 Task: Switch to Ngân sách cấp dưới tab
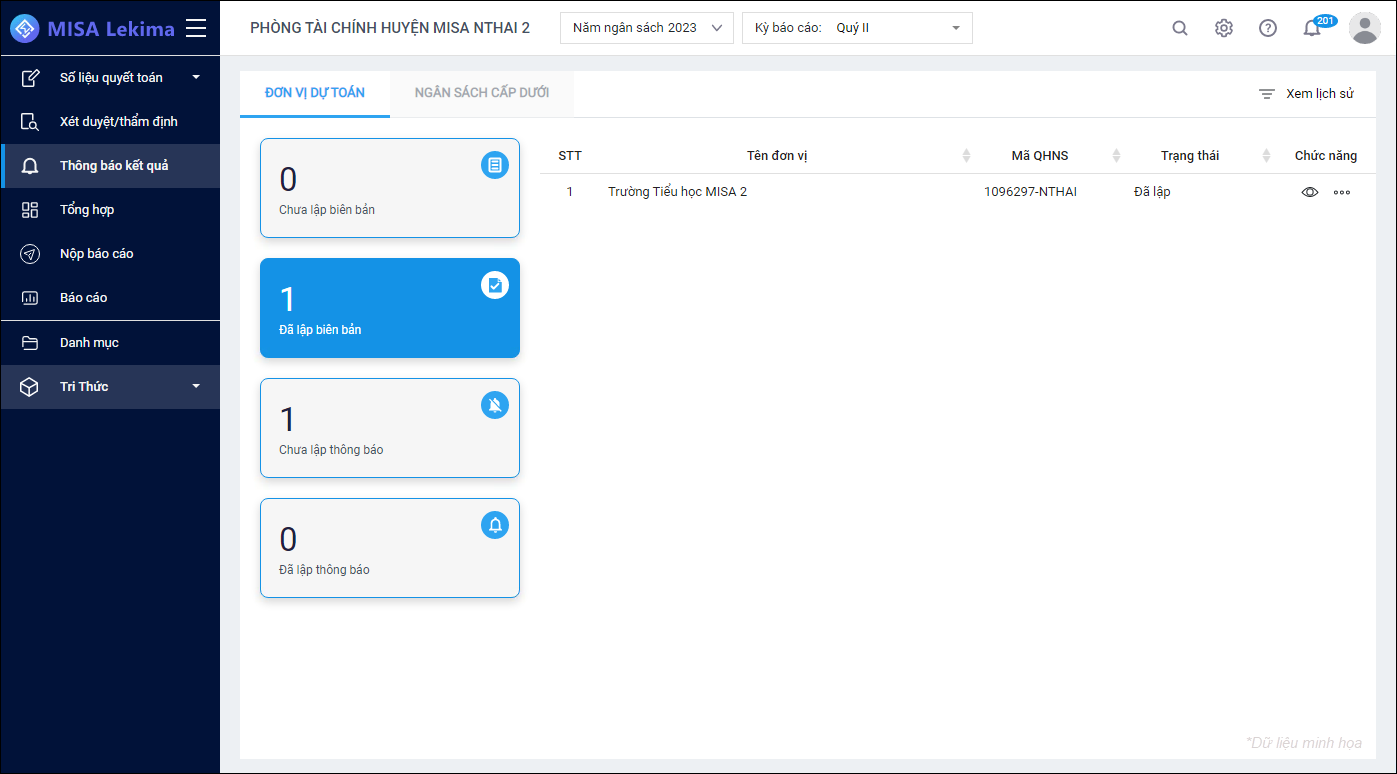pyautogui.click(x=482, y=93)
